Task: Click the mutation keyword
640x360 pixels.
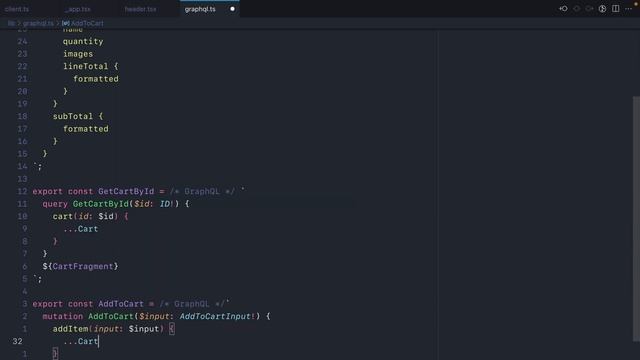Action: [62, 316]
